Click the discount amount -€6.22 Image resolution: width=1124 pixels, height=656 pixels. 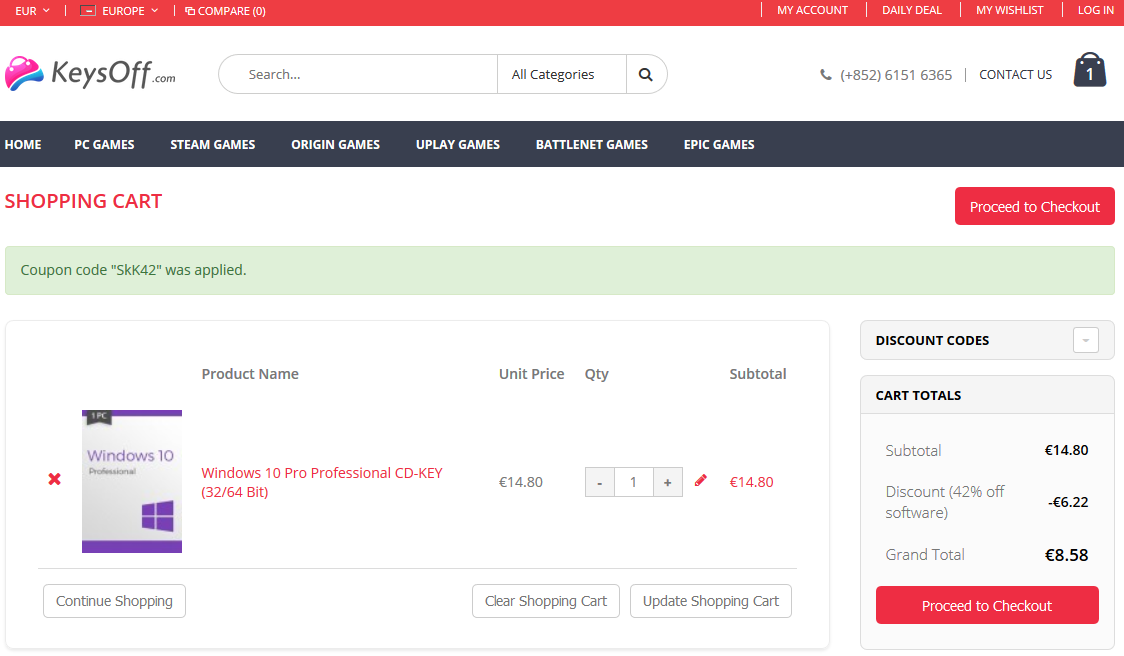1068,502
